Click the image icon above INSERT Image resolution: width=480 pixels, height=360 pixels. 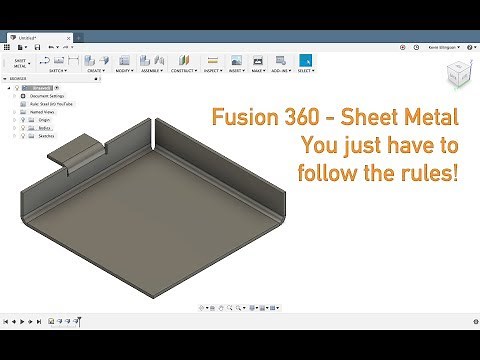[x=236, y=60]
